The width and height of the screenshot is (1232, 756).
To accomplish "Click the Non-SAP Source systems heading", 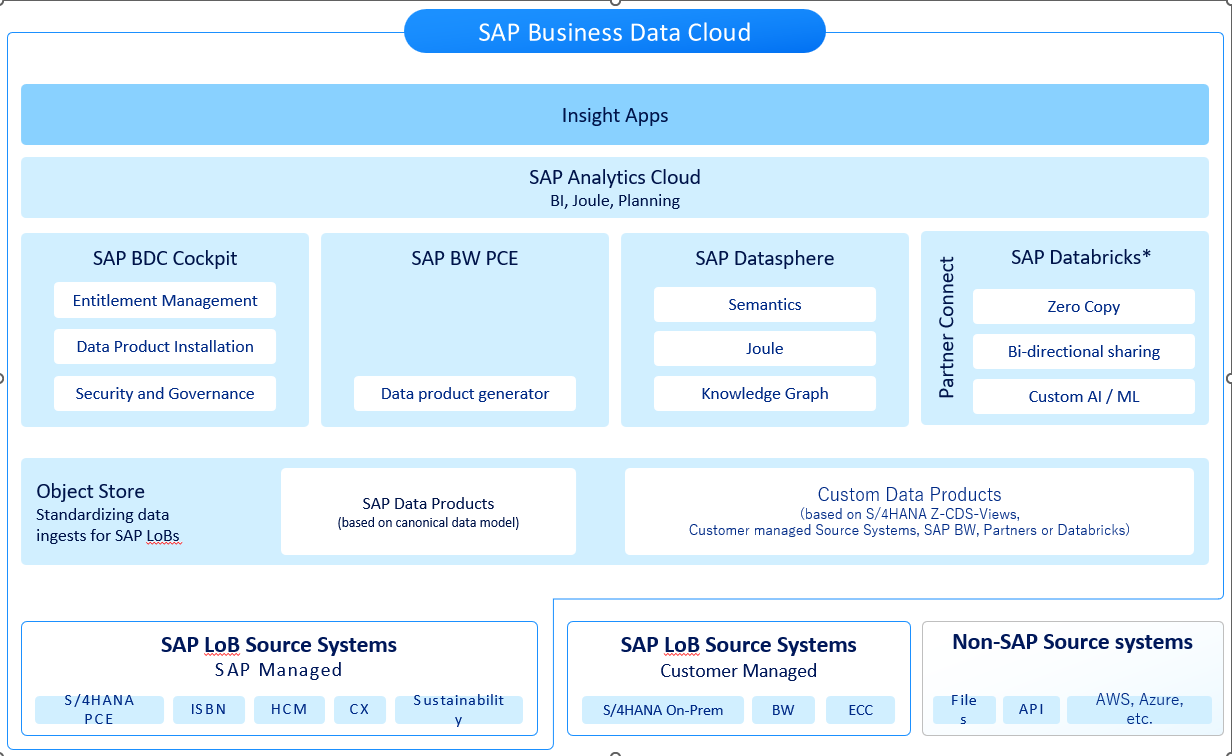I will [x=1072, y=642].
